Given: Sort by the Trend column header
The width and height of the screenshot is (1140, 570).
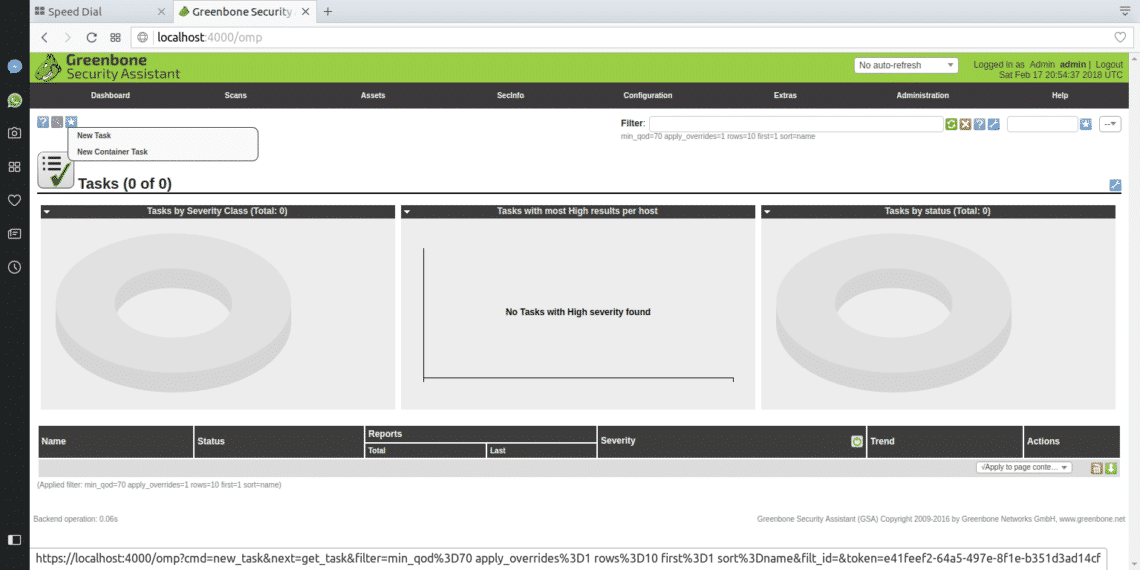Looking at the screenshot, I should click(882, 441).
